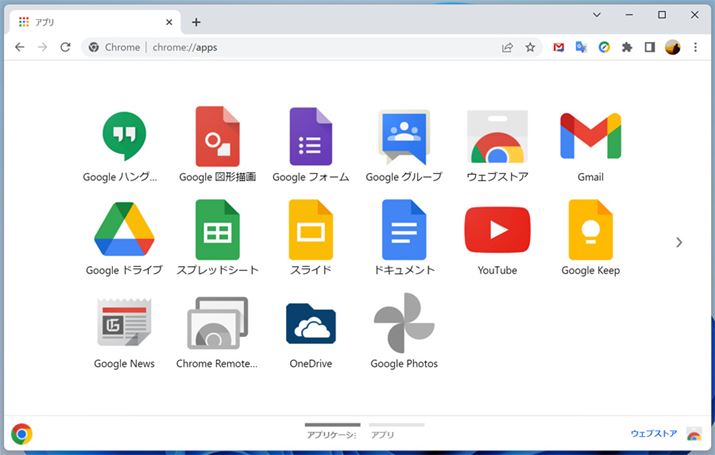Viewport: 715px width, 455px height.
Task: View site info via Chrome chip
Action: [114, 47]
